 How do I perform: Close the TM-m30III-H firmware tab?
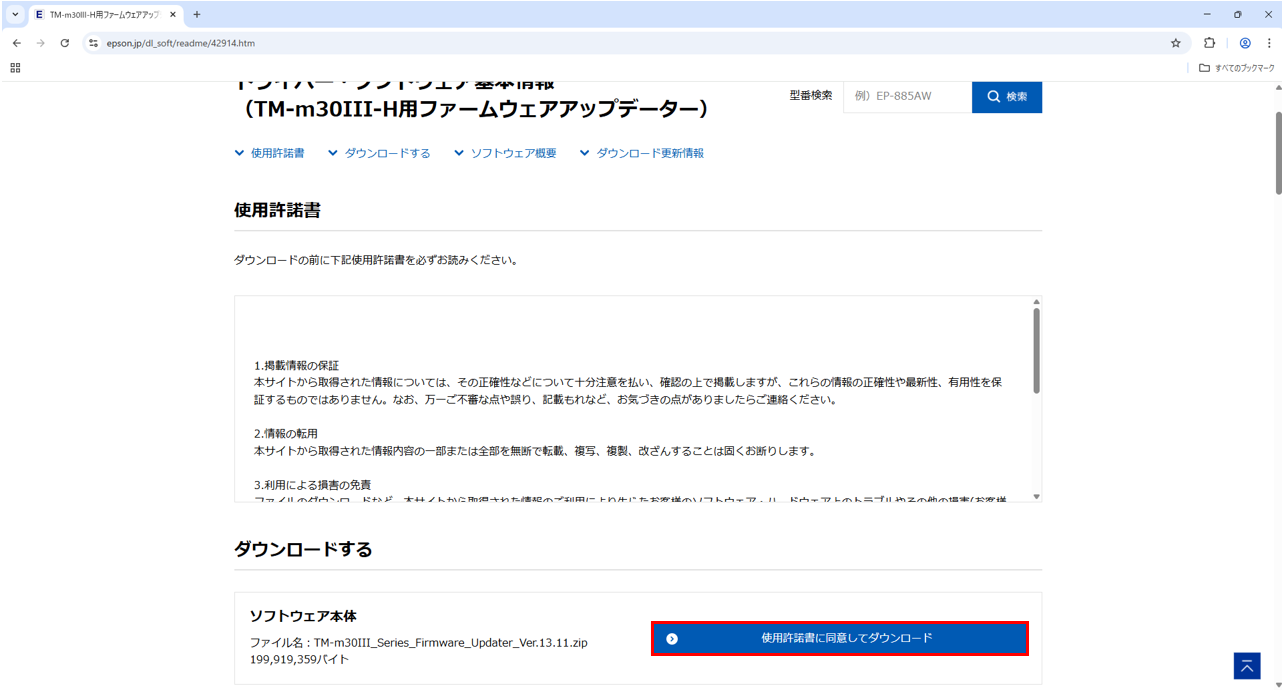[x=172, y=15]
